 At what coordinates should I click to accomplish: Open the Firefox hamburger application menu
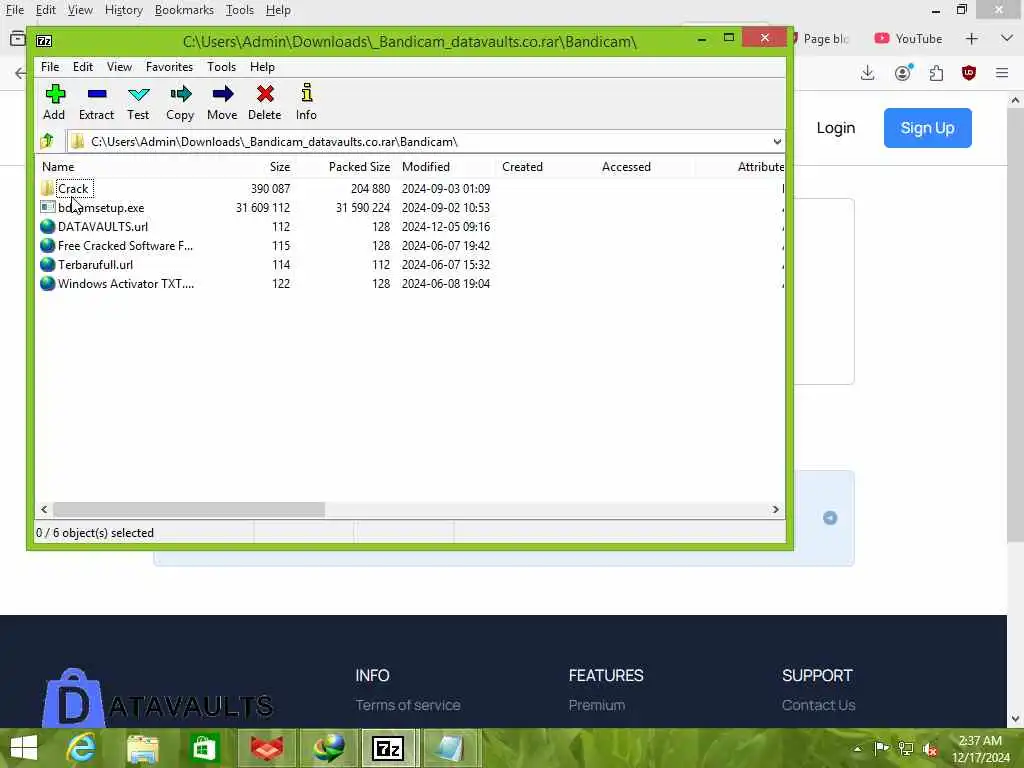click(1002, 72)
